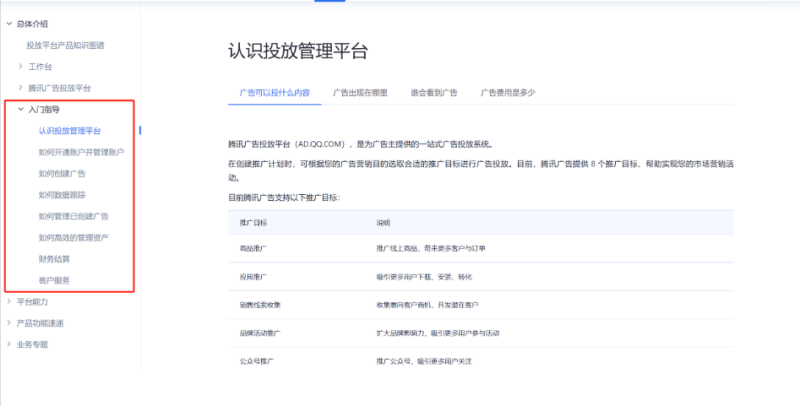
Task: Click the 认识投放管理平台 page heading
Action: [x=298, y=51]
